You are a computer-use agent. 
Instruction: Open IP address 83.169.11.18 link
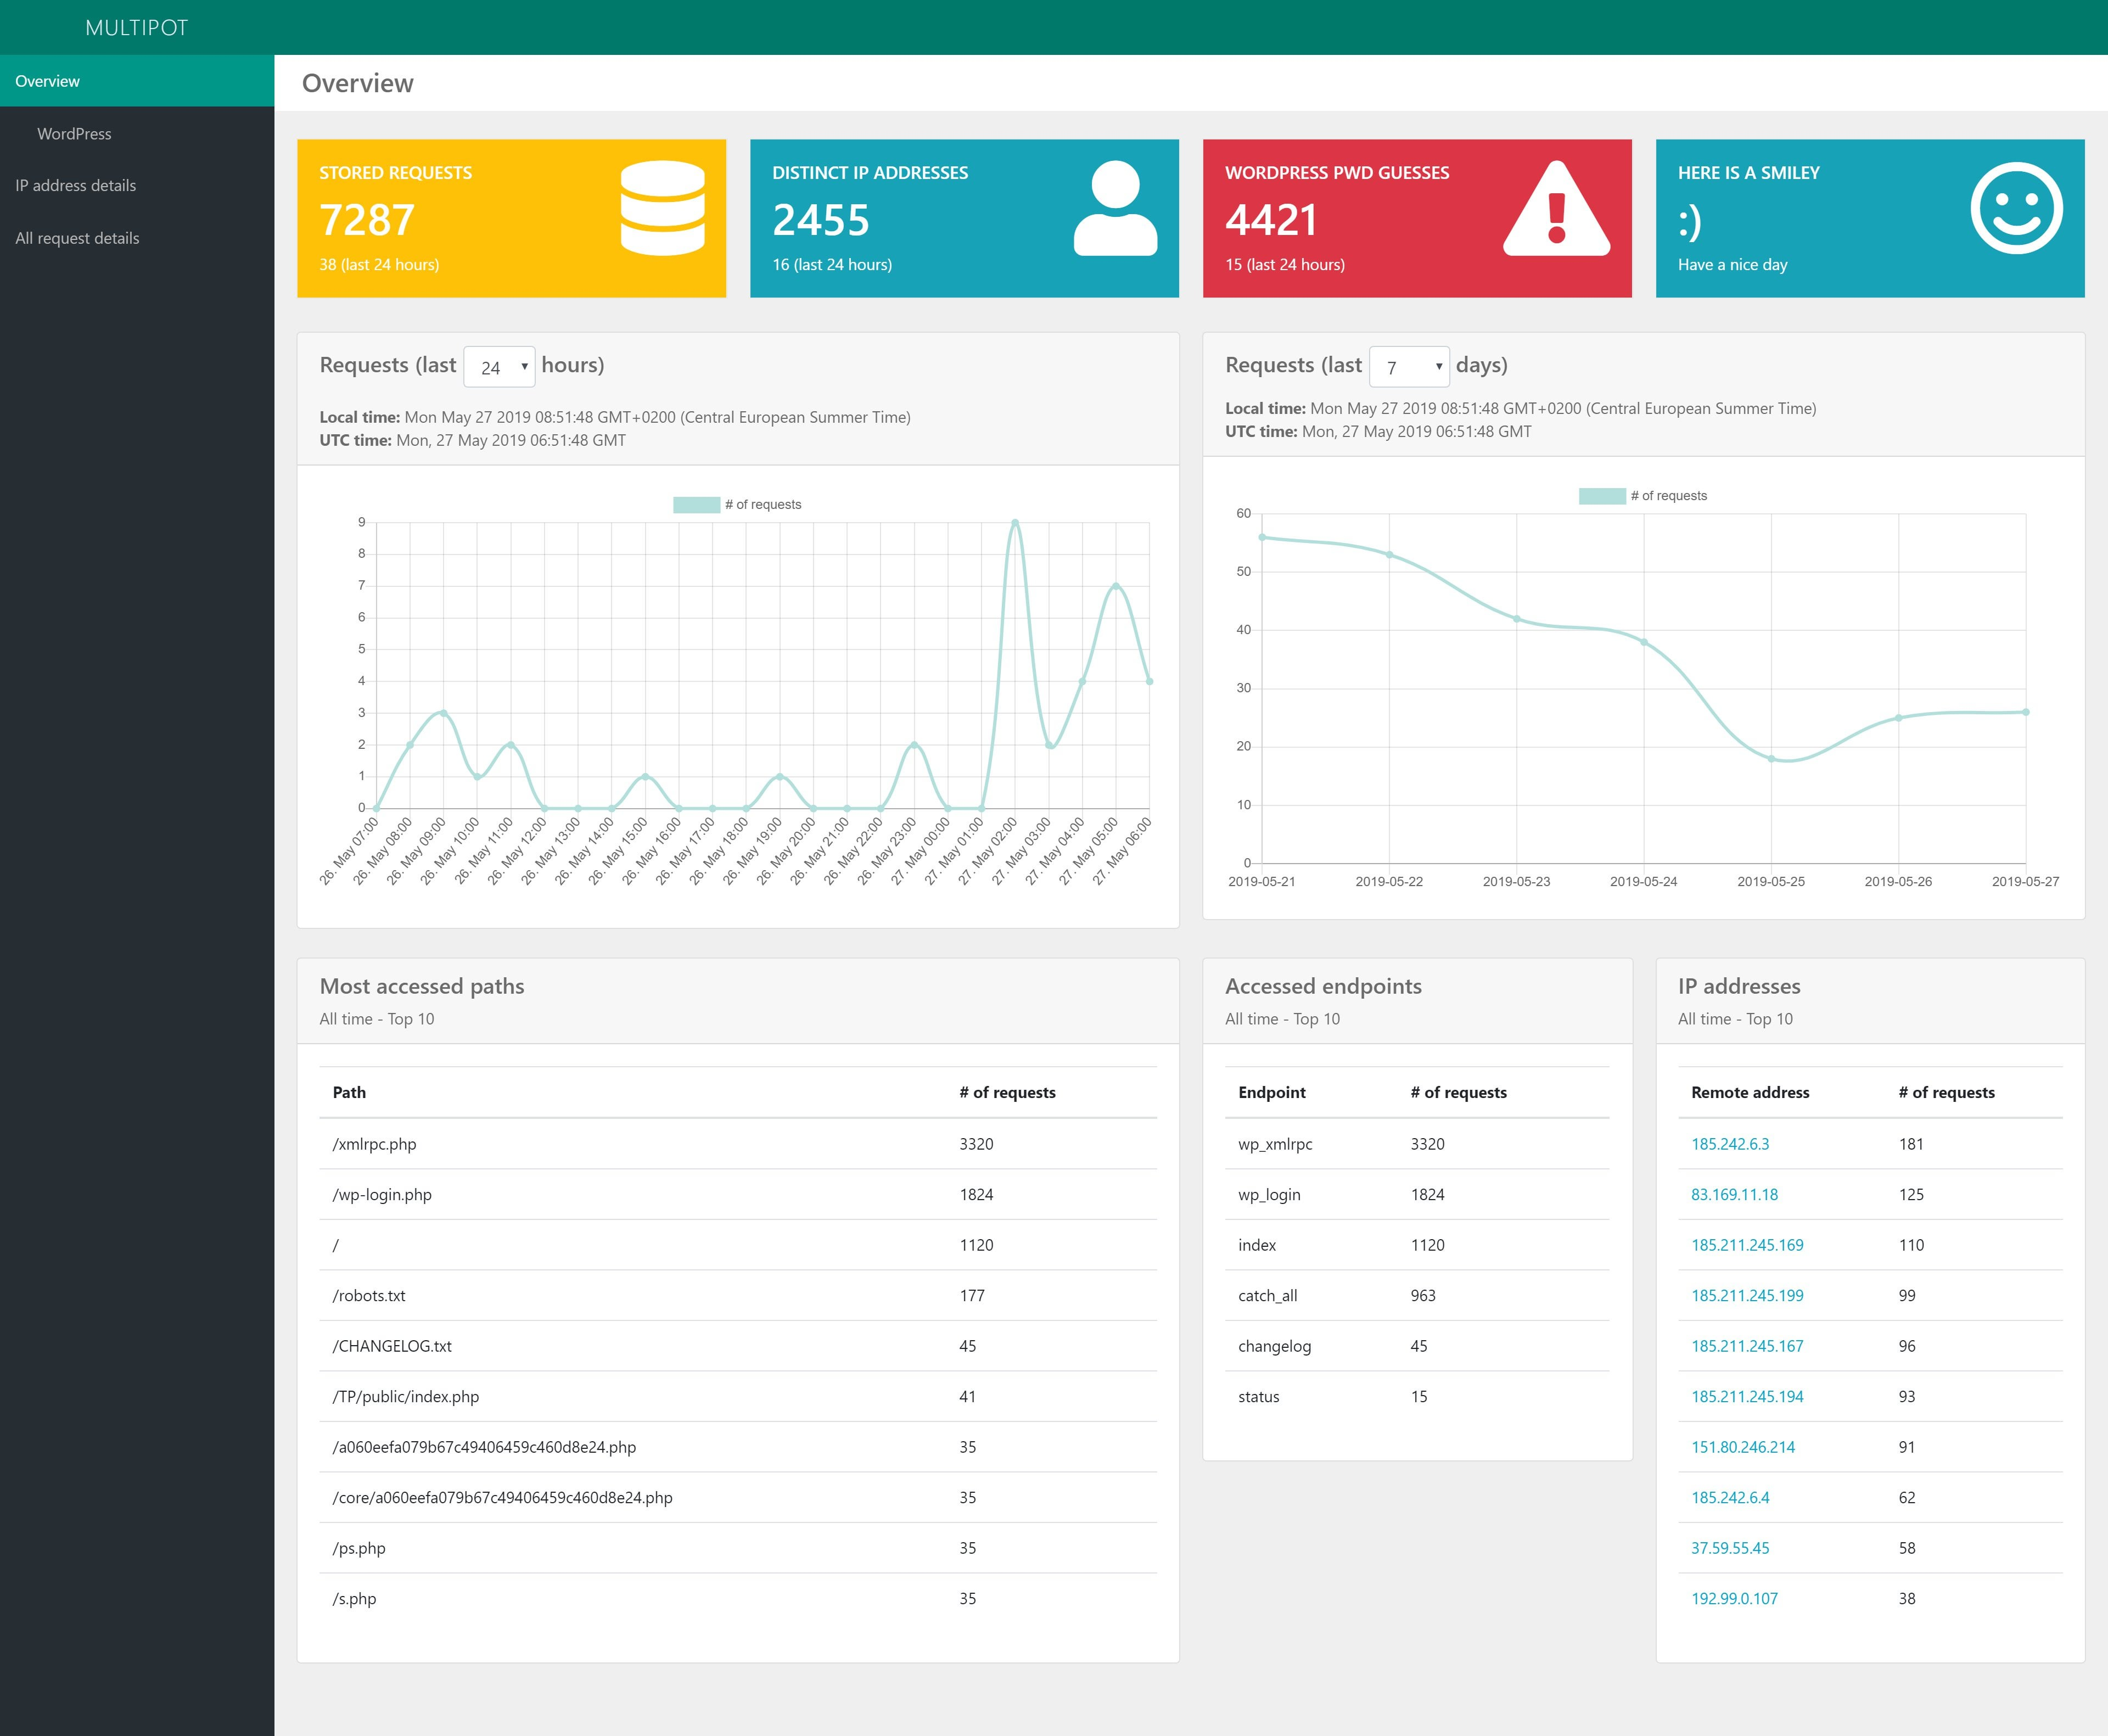pos(1734,1194)
